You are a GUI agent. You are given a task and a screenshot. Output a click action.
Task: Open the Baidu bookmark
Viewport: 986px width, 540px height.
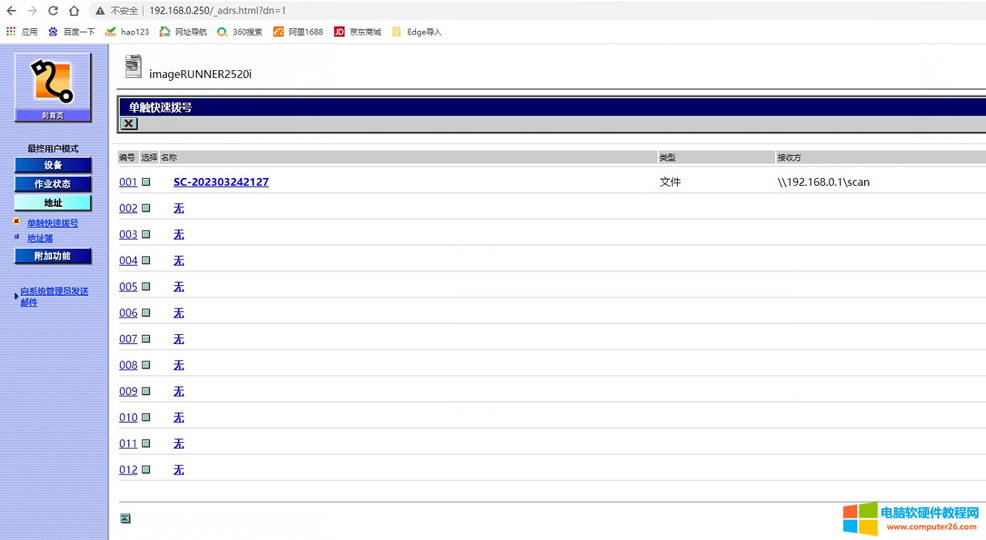click(x=71, y=31)
